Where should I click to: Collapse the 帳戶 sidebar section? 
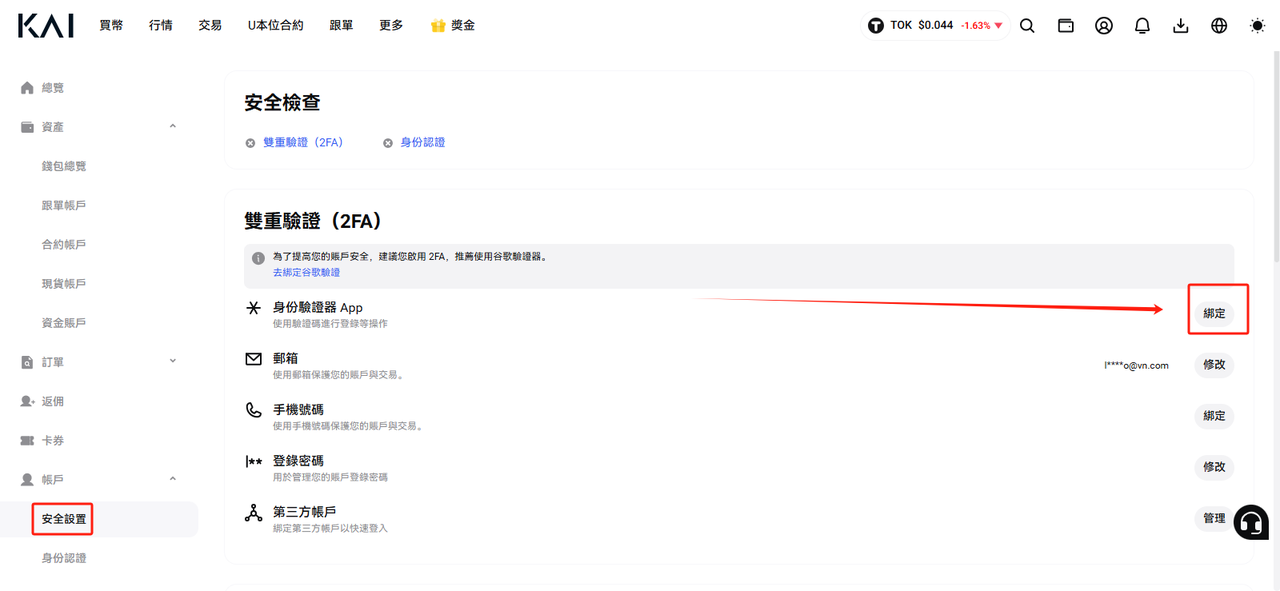(x=173, y=479)
